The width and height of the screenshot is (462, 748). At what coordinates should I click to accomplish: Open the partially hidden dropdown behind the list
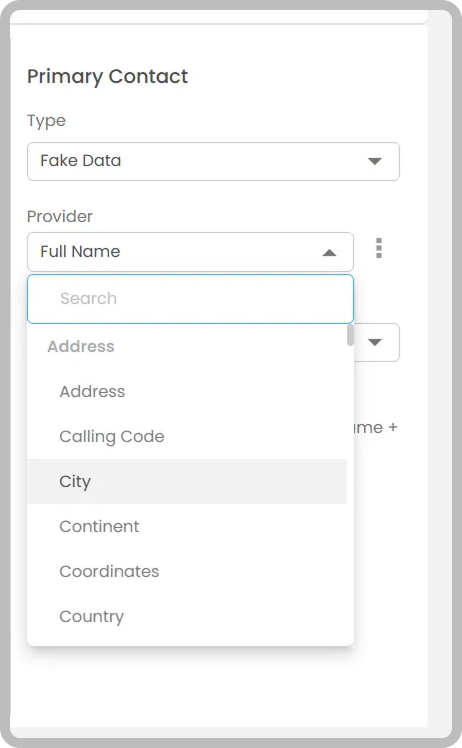pyautogui.click(x=376, y=342)
